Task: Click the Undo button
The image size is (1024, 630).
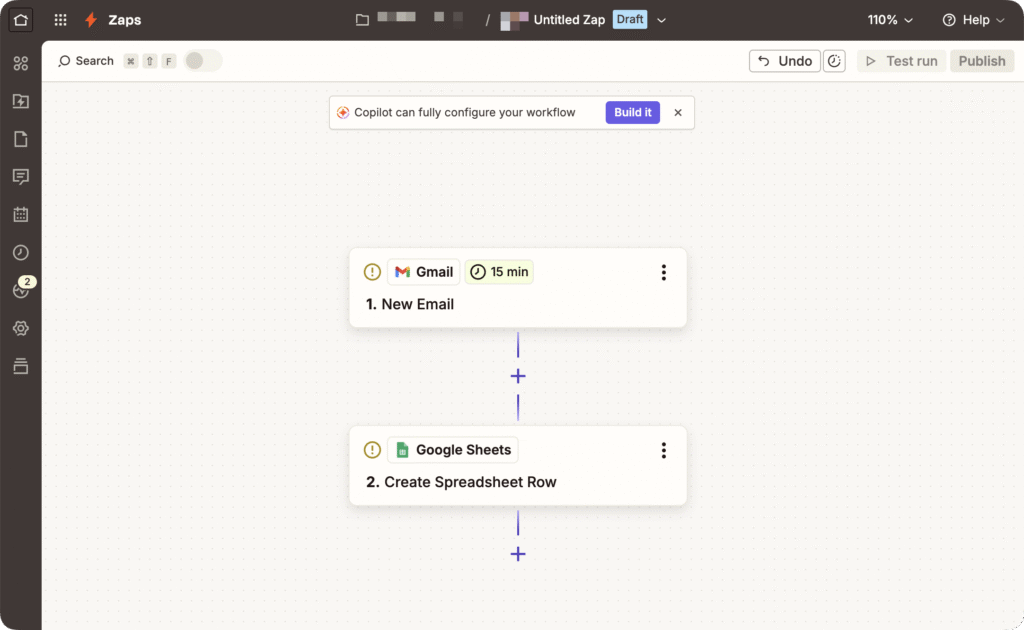Action: tap(784, 61)
